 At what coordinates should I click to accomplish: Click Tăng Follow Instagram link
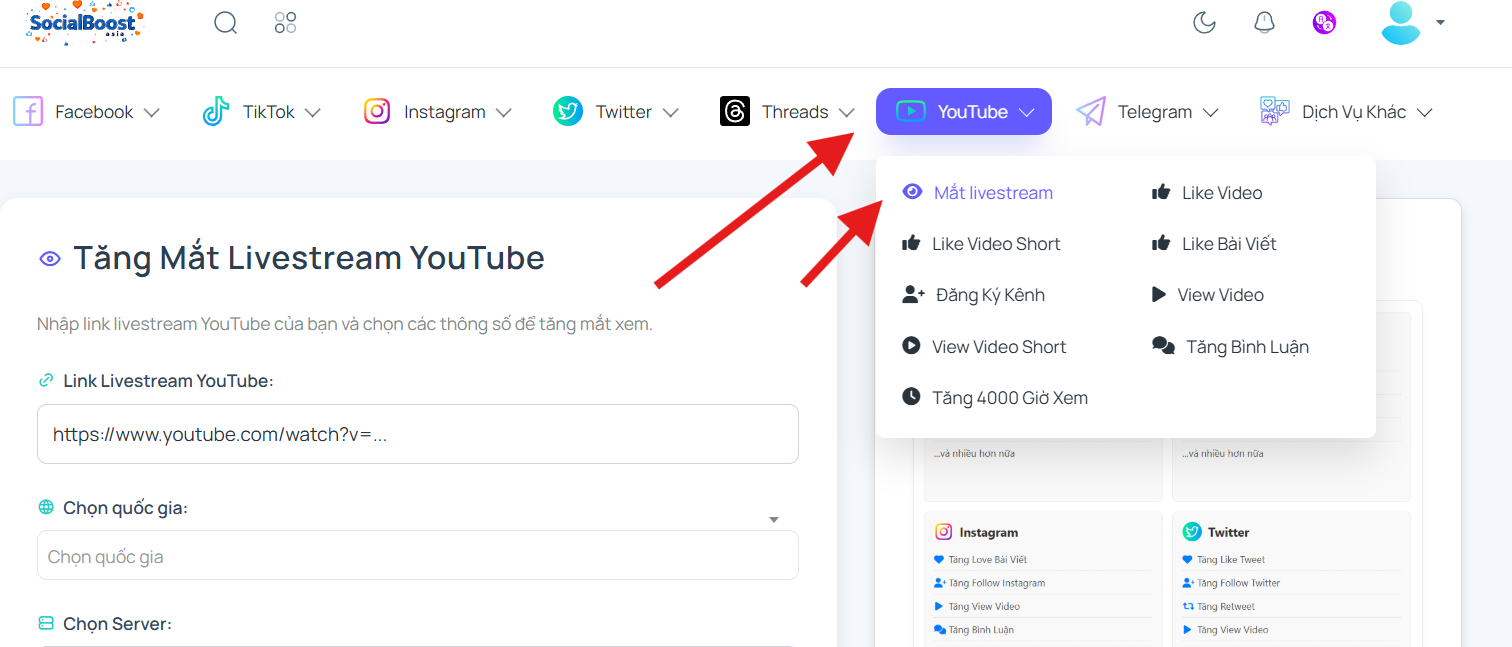(x=997, y=583)
